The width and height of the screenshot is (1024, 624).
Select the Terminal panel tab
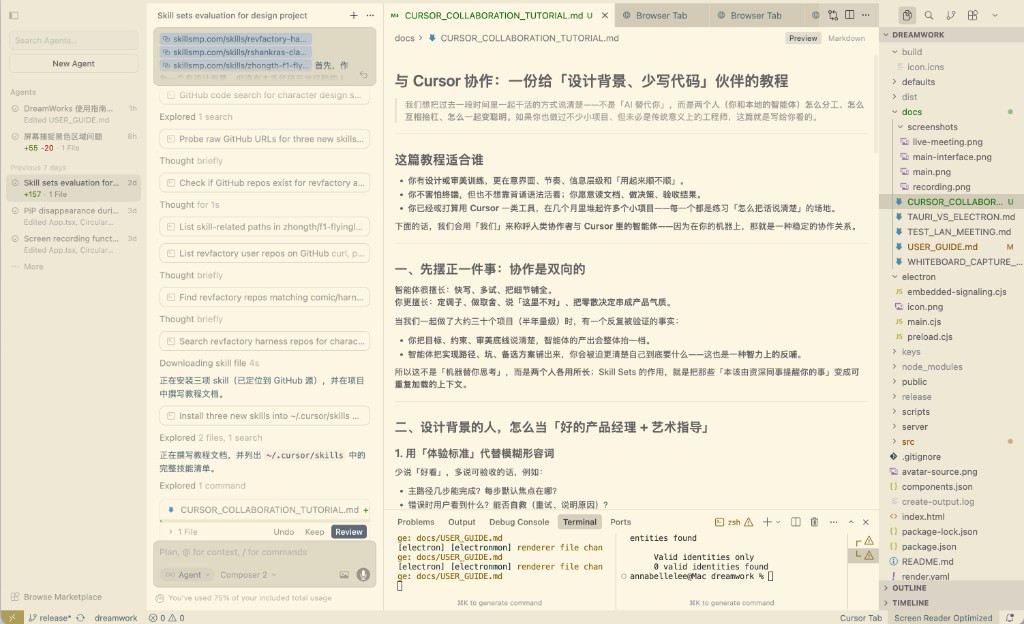[579, 522]
